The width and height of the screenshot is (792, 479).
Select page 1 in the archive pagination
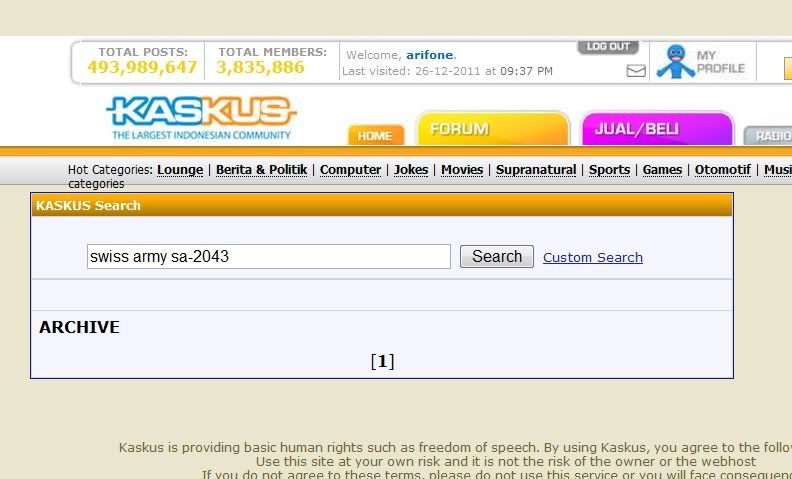coord(382,361)
